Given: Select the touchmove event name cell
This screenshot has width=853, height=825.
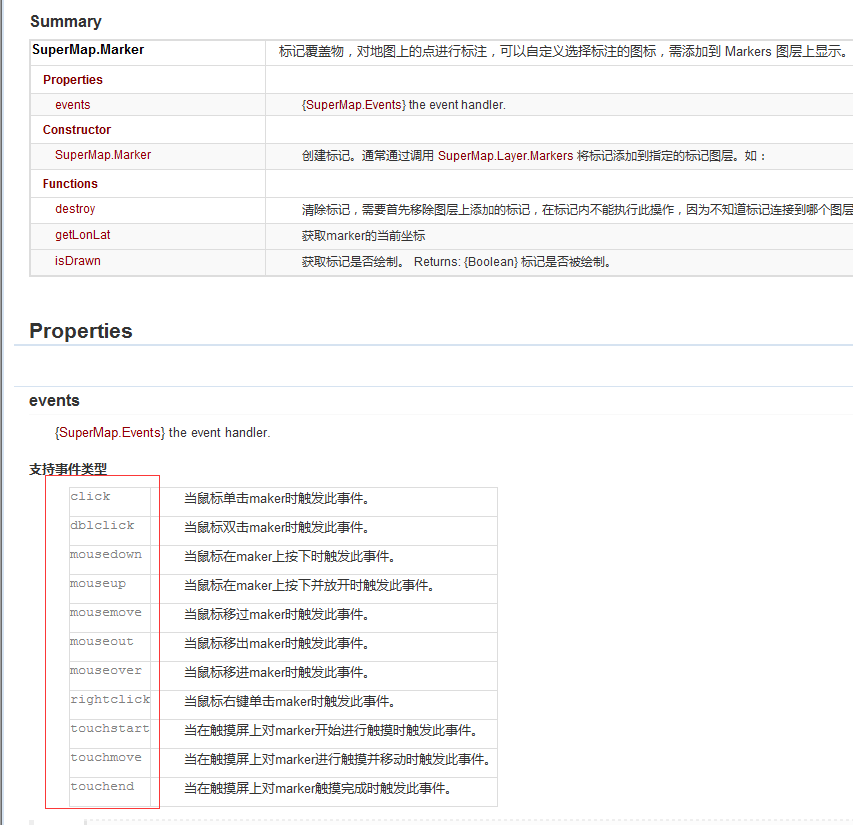Looking at the screenshot, I should click(x=110, y=763).
